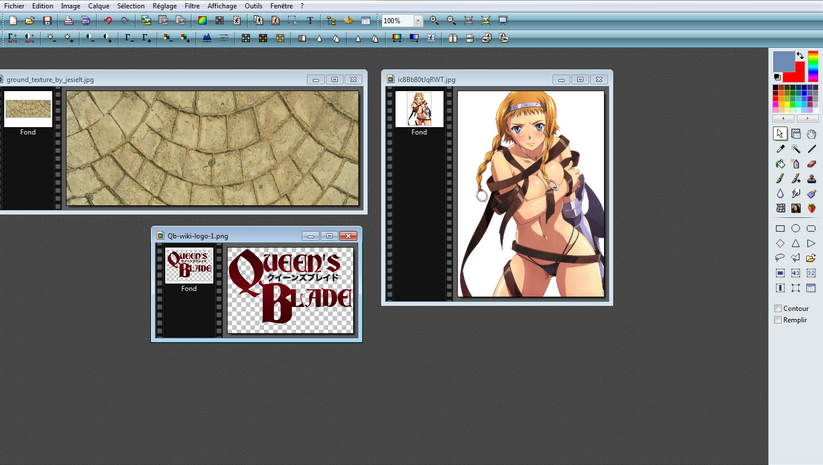Select the Smudge finger tool
Screen dimensions: 823x465
pyautogui.click(x=796, y=194)
